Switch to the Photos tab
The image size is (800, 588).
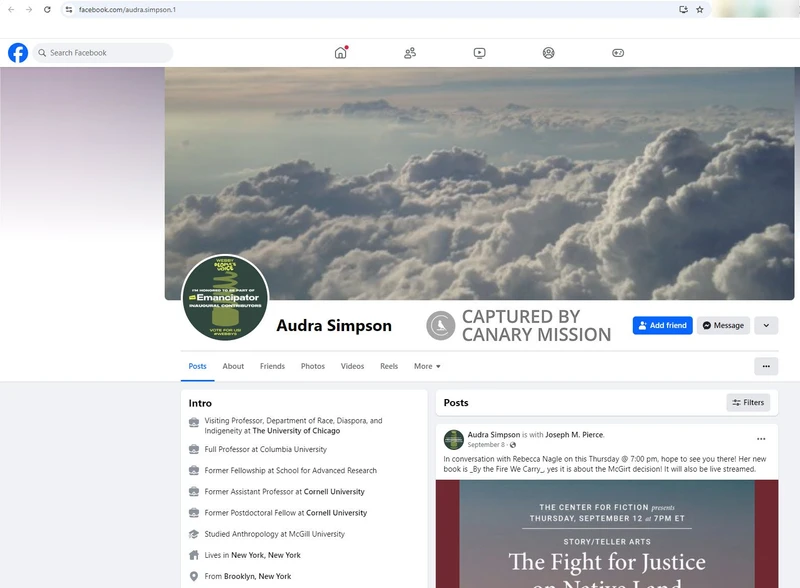pyautogui.click(x=313, y=366)
